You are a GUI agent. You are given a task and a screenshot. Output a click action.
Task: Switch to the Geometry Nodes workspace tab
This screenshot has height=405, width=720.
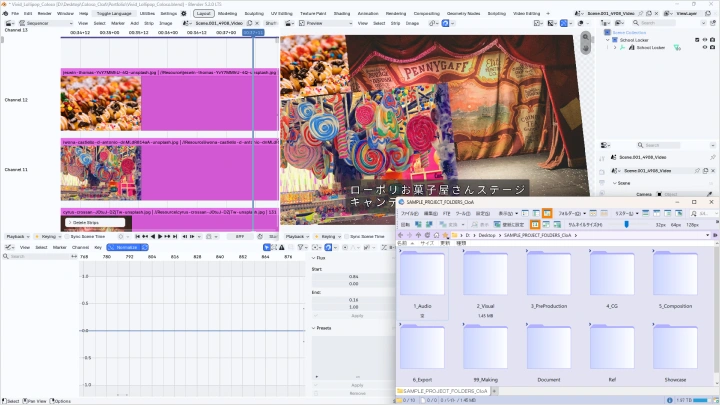[463, 13]
